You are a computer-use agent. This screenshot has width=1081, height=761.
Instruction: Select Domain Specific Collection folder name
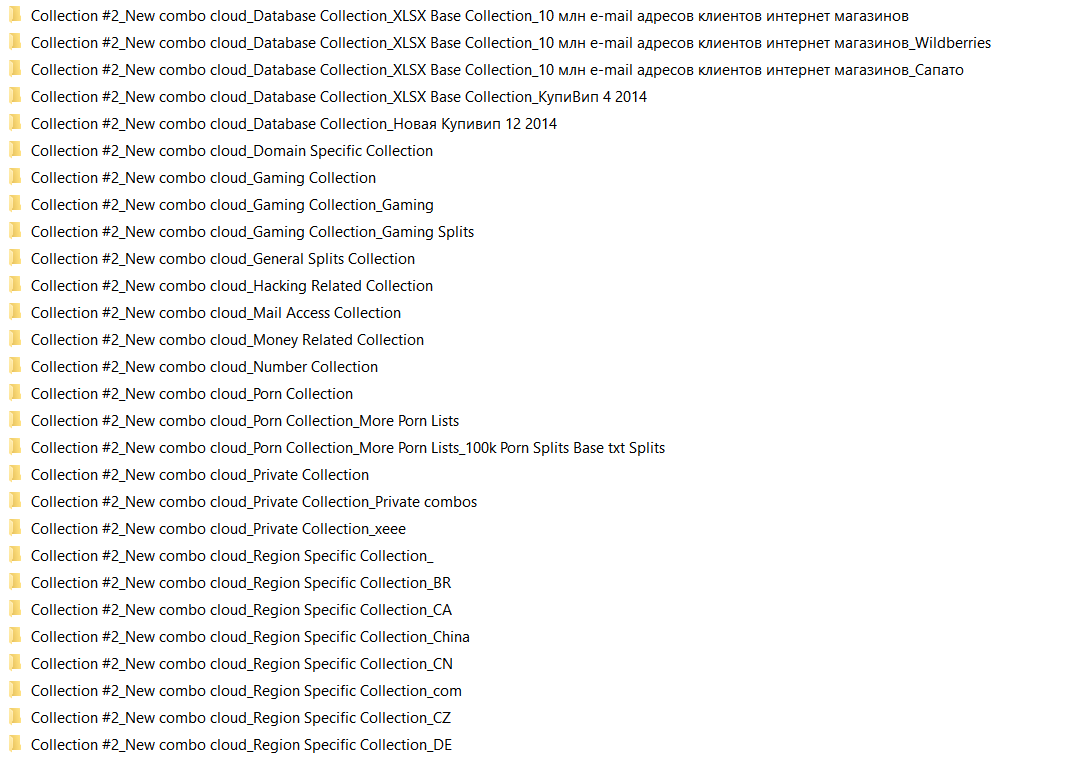point(232,151)
